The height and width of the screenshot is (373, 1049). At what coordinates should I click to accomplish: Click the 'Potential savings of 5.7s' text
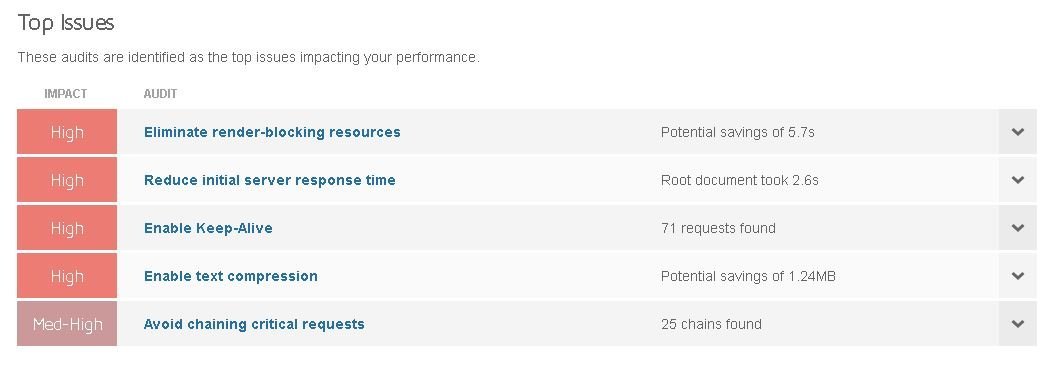738,132
